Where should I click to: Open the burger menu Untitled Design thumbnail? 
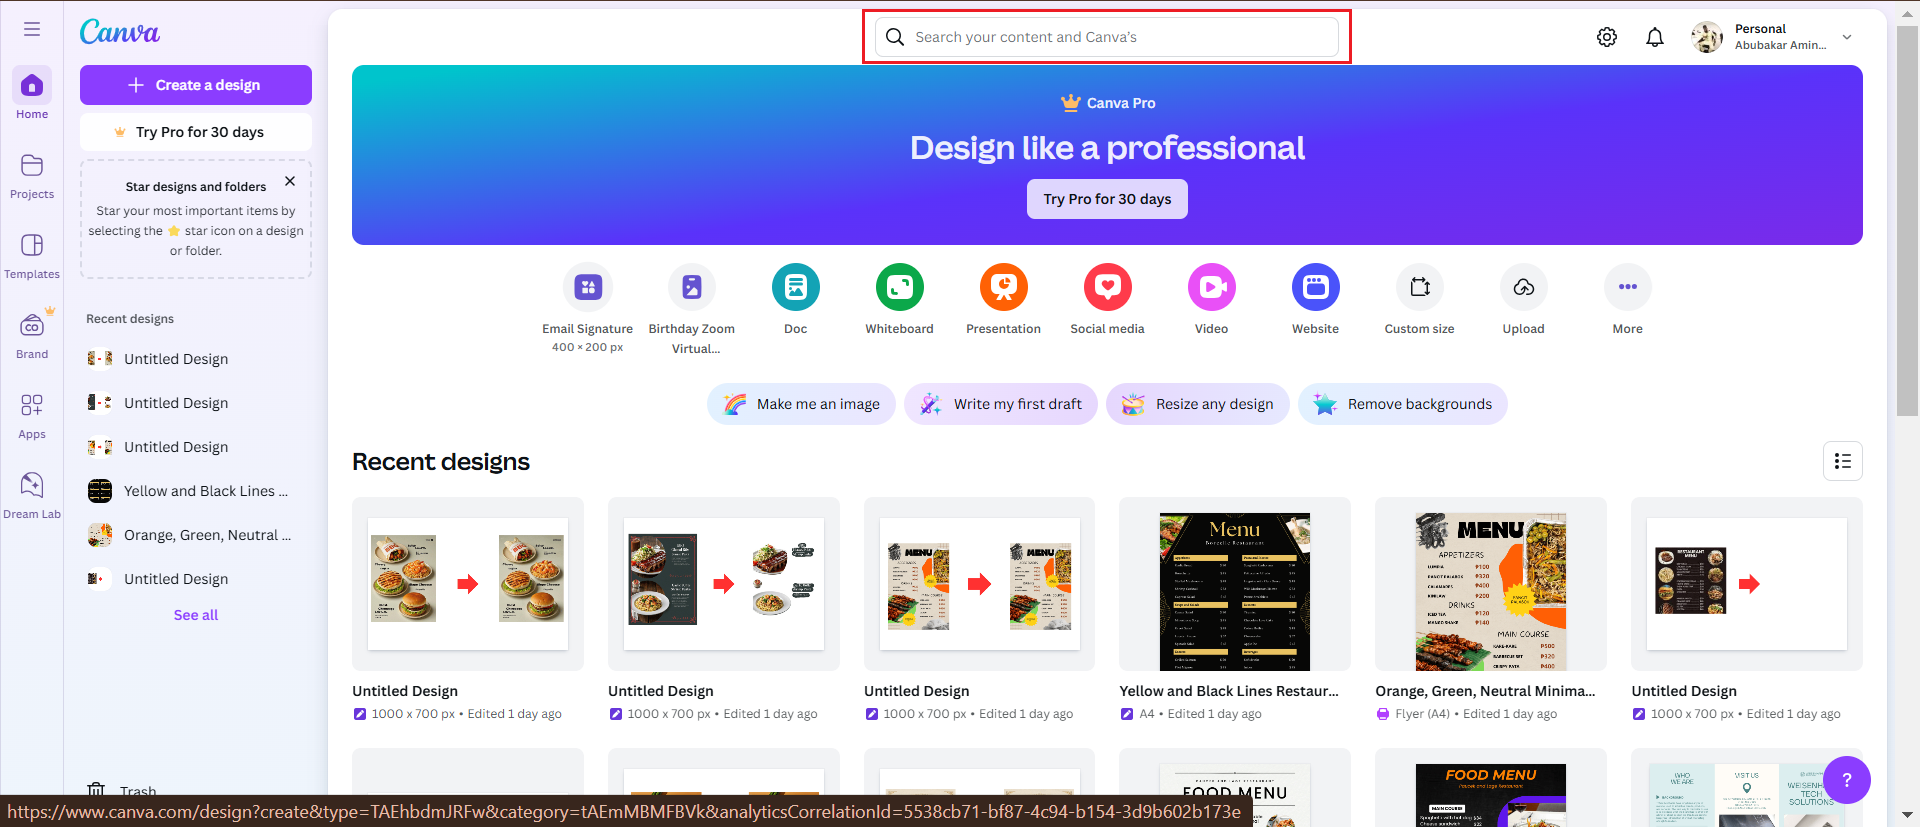pos(468,584)
